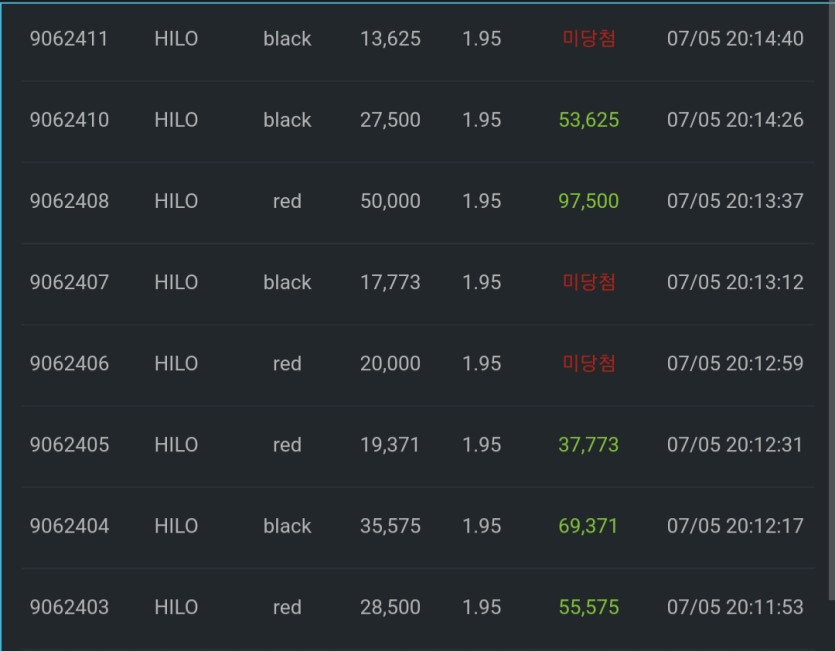Click the timestamp 07/05 20:13:37
This screenshot has width=835, height=651.
click(x=735, y=201)
